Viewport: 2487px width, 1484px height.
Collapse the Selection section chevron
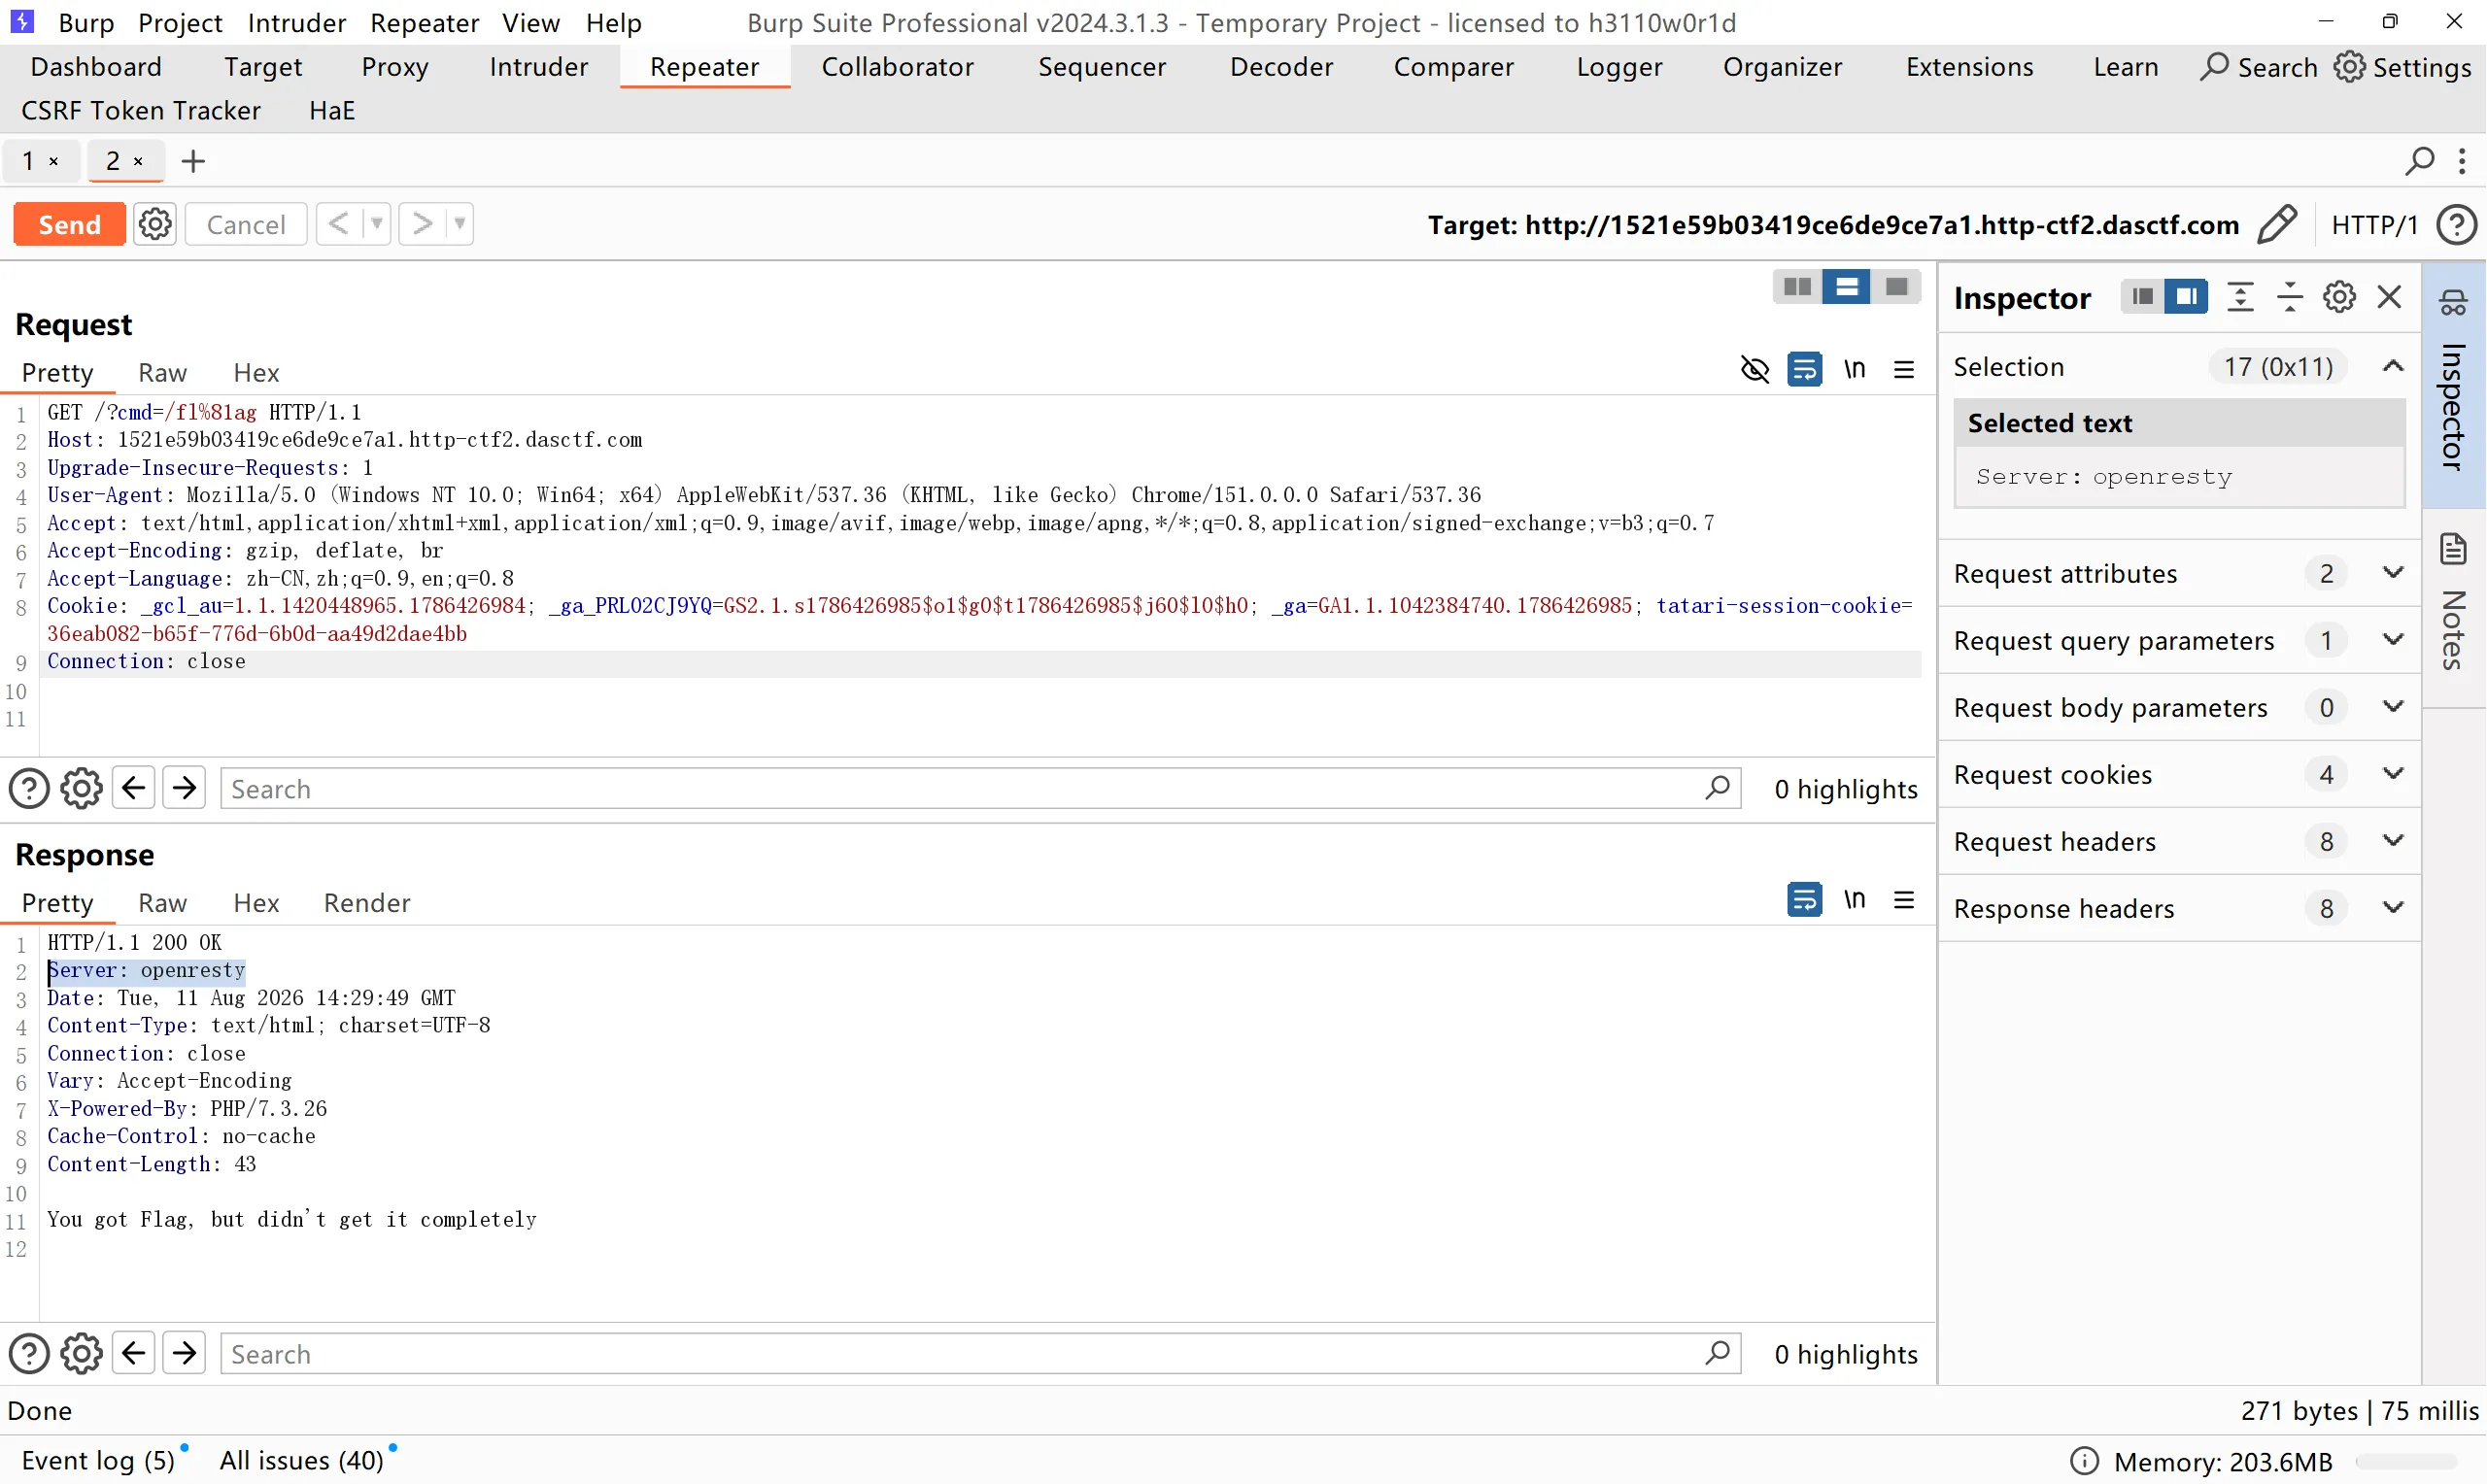[2393, 366]
